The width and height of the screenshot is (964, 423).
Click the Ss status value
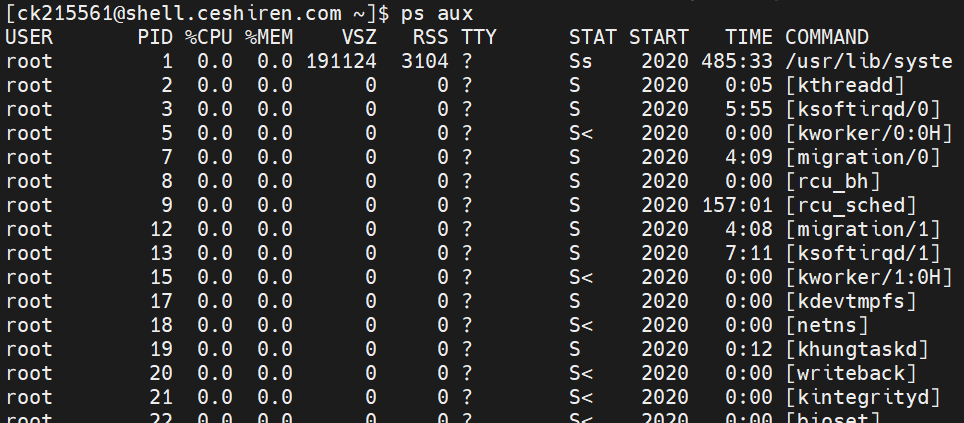pos(581,61)
